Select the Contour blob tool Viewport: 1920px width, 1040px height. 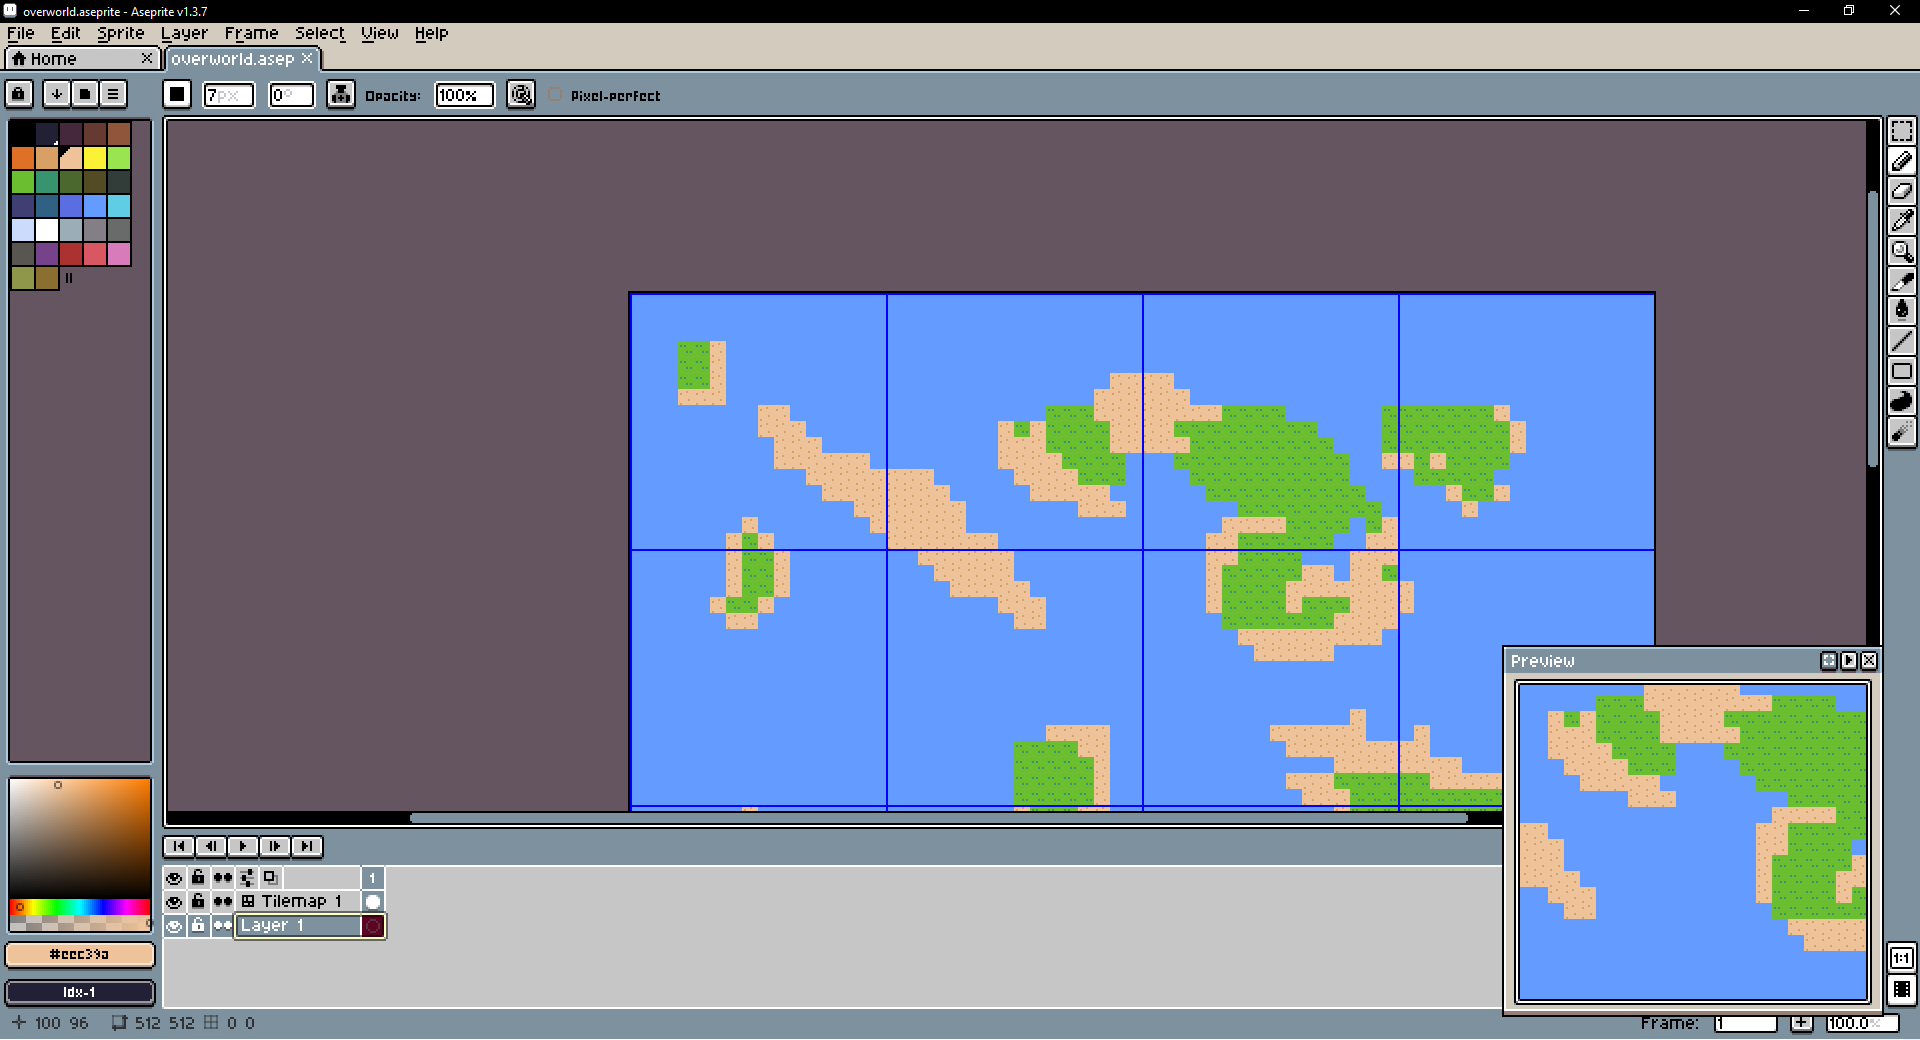(x=1901, y=401)
